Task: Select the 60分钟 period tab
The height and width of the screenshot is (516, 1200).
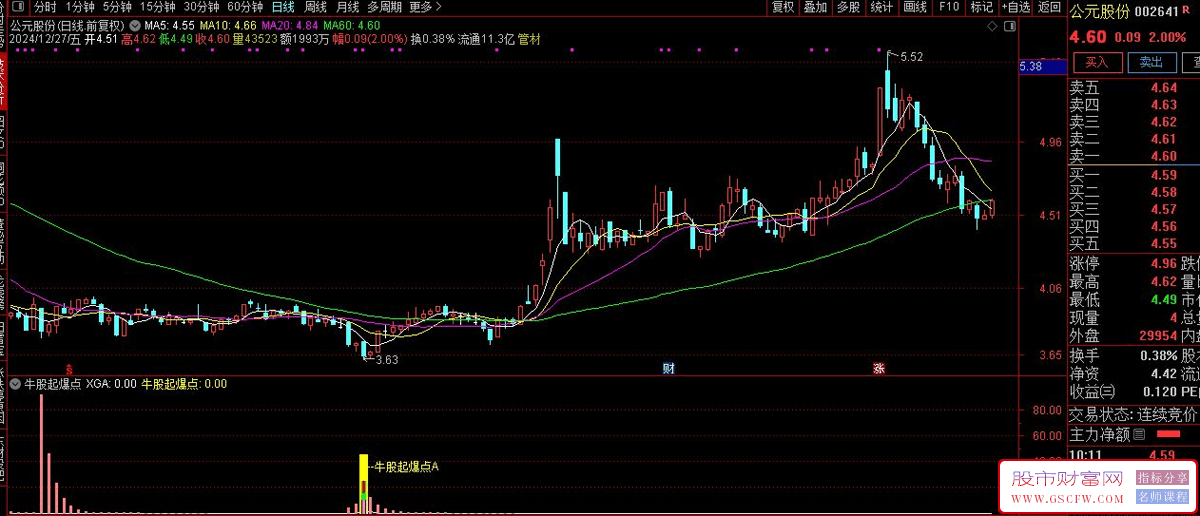Action: pos(245,7)
